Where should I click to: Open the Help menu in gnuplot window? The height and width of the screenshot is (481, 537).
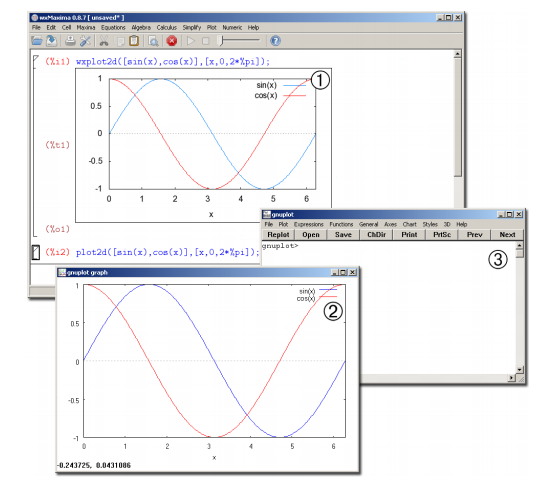[x=462, y=224]
